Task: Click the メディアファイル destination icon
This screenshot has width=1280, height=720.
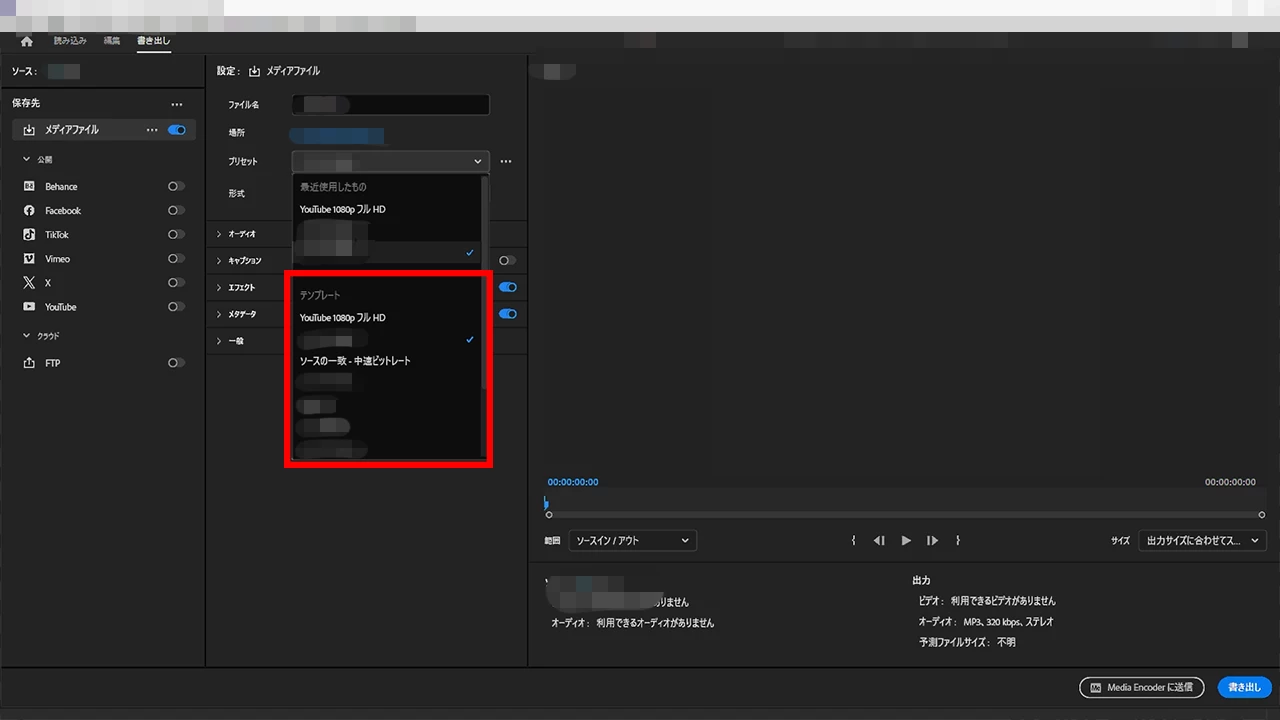Action: click(x=29, y=130)
